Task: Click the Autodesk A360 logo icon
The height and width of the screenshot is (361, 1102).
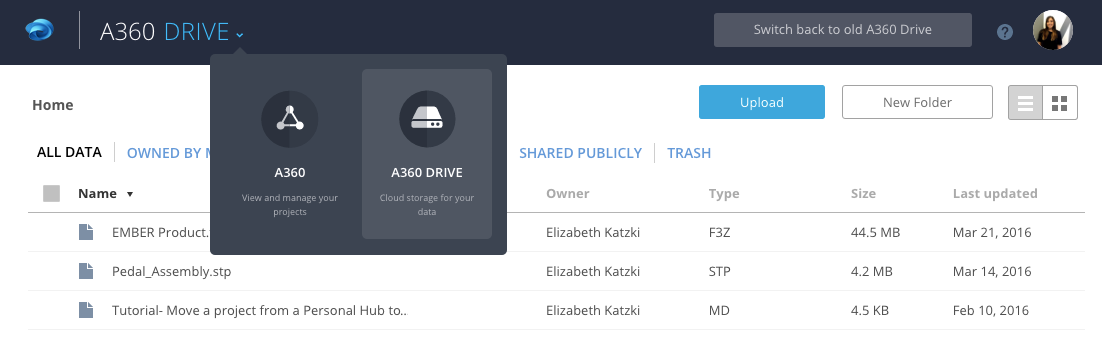Action: 40,31
